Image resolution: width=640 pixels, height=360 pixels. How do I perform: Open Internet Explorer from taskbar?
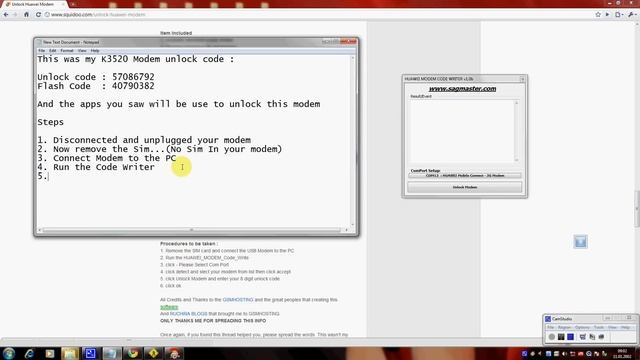click(x=29, y=353)
